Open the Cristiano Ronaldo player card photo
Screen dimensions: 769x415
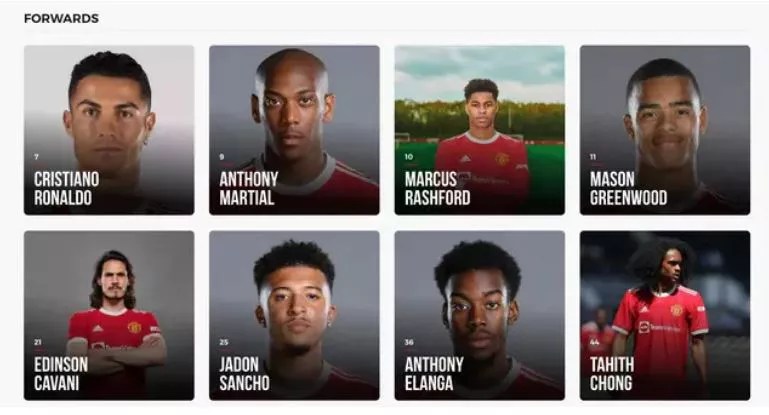109,130
